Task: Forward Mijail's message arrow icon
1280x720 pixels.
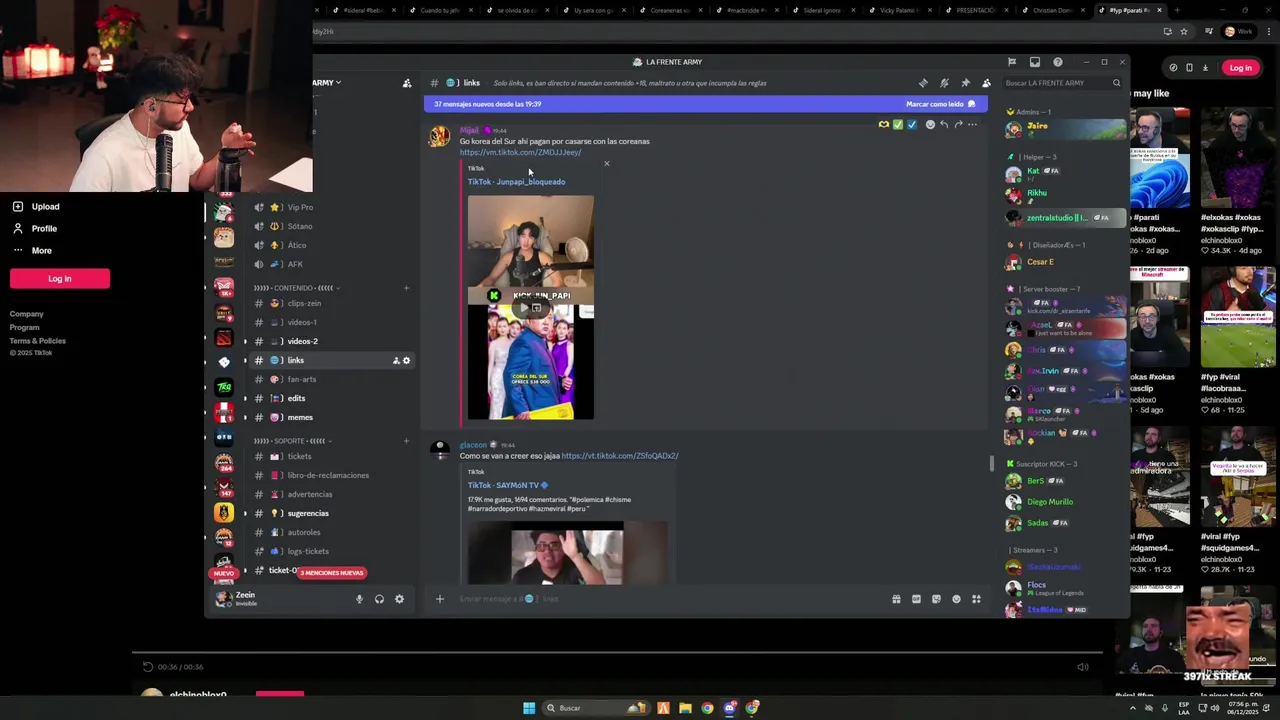Action: point(958,125)
